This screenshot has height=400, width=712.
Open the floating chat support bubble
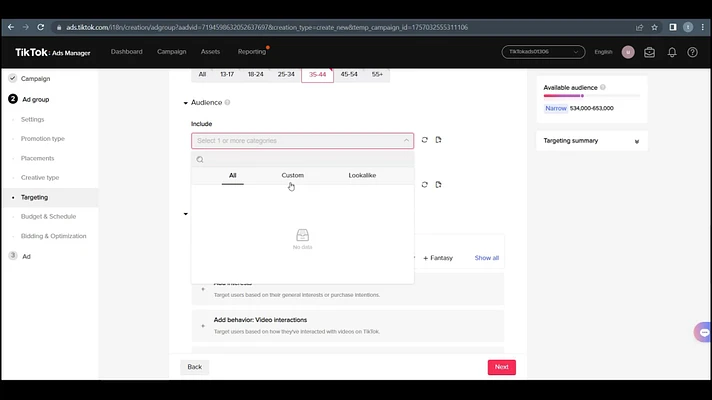pyautogui.click(x=703, y=332)
